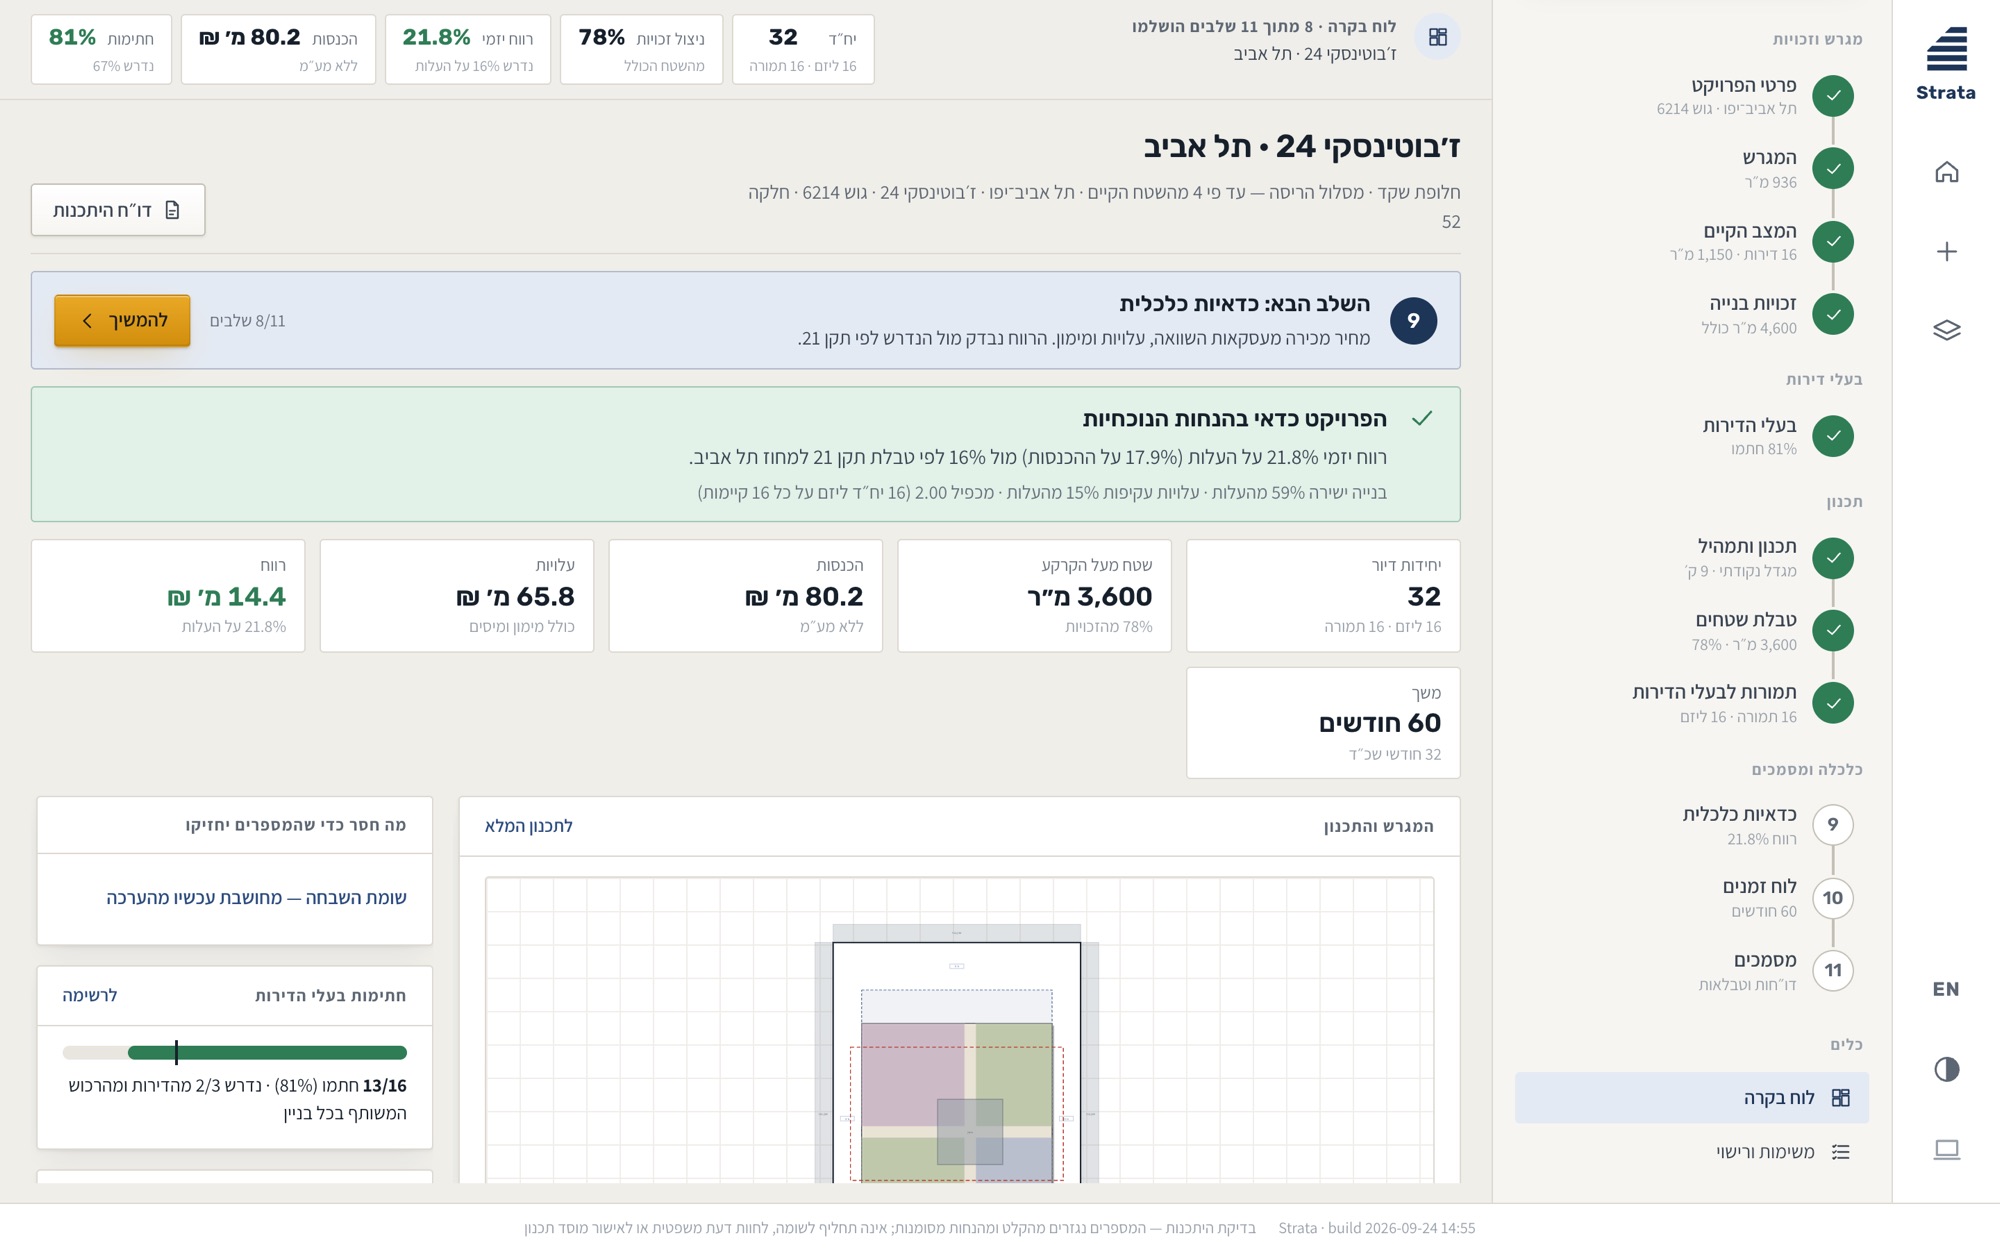Image resolution: width=2000 pixels, height=1250 pixels.
Task: Go to step 10 circle 'לוח זמנים'
Action: coord(1833,898)
